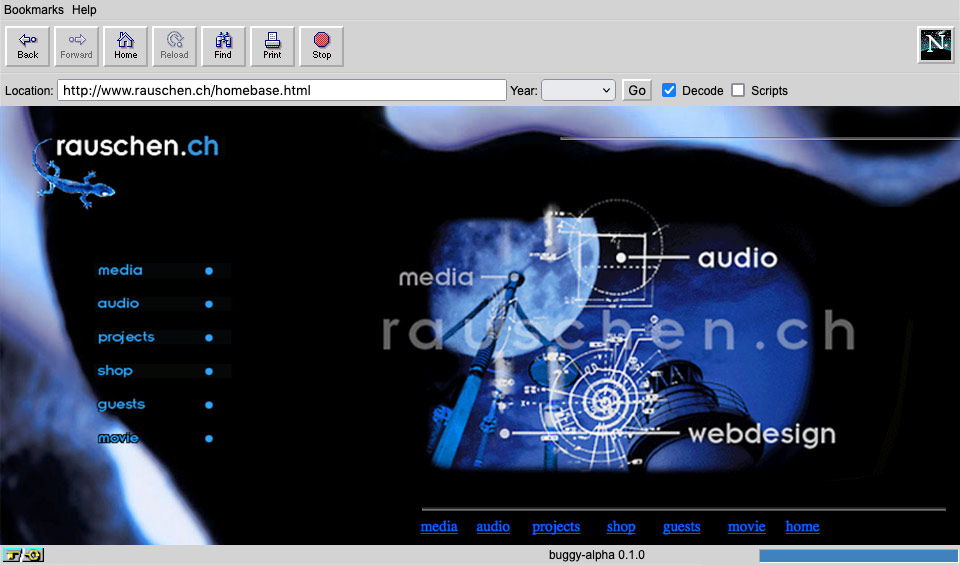Image resolution: width=960 pixels, height=565 pixels.
Task: Open the Bookmarks menu
Action: pos(34,10)
